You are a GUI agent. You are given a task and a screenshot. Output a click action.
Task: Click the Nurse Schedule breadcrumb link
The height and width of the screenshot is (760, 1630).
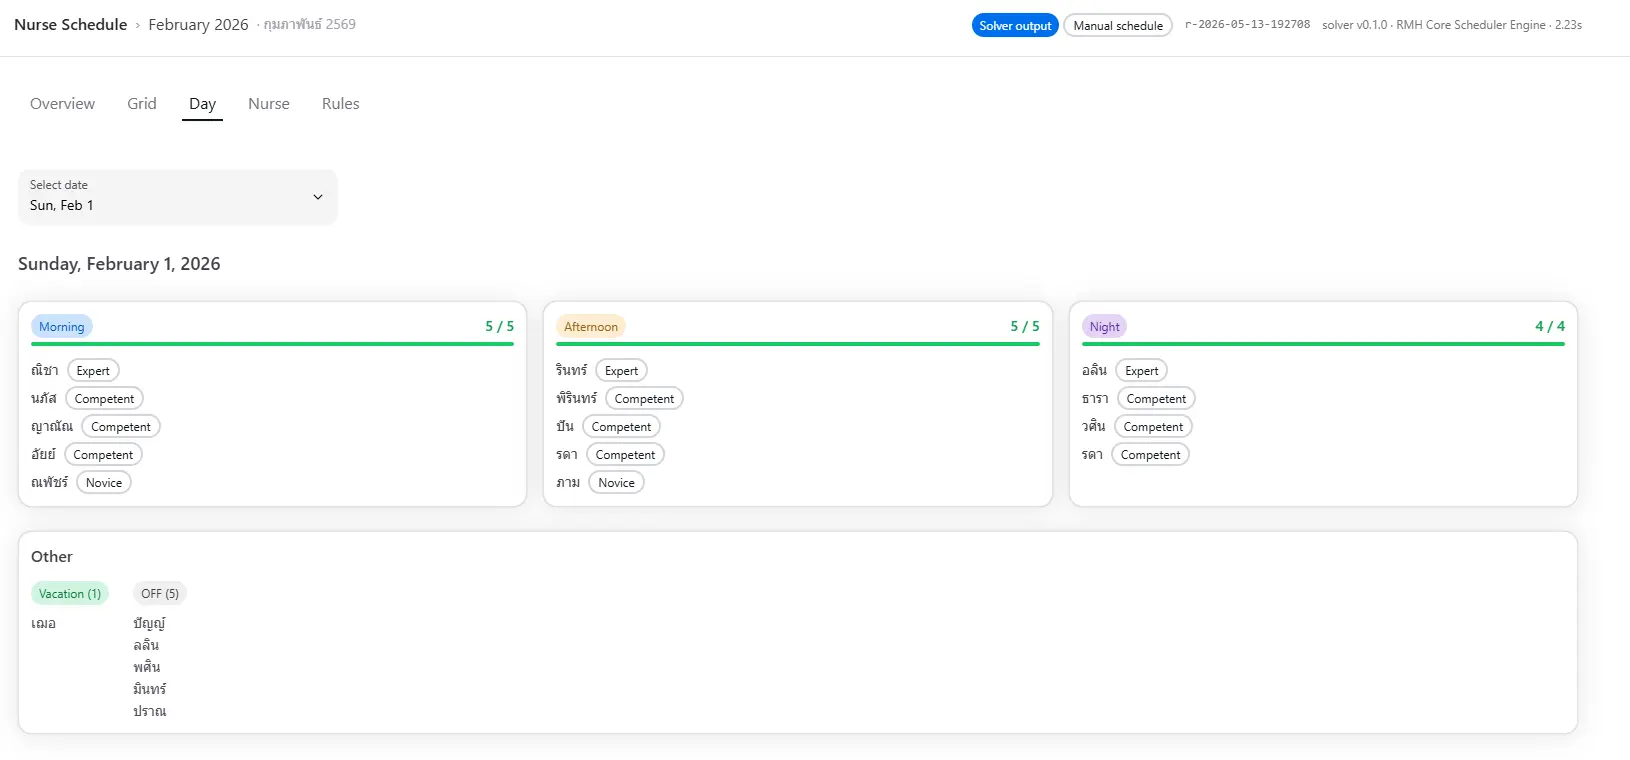71,25
